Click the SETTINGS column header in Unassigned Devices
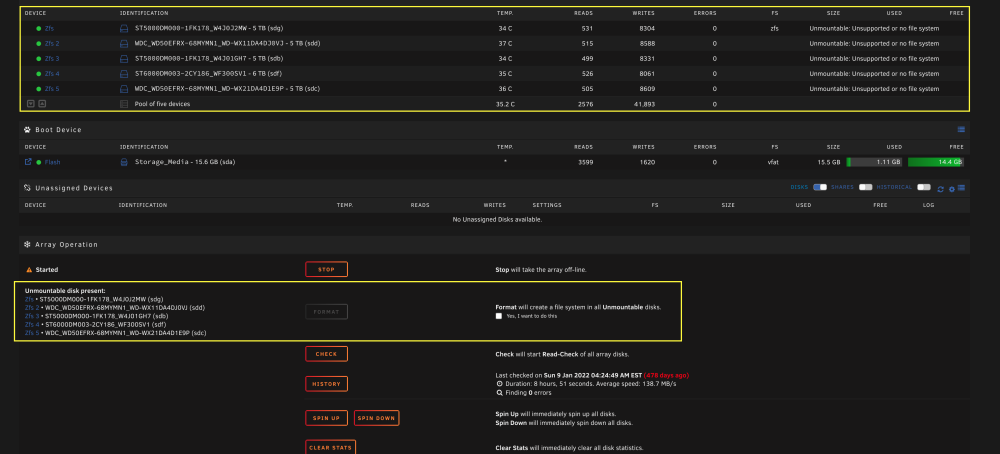1000x454 pixels. [547, 205]
